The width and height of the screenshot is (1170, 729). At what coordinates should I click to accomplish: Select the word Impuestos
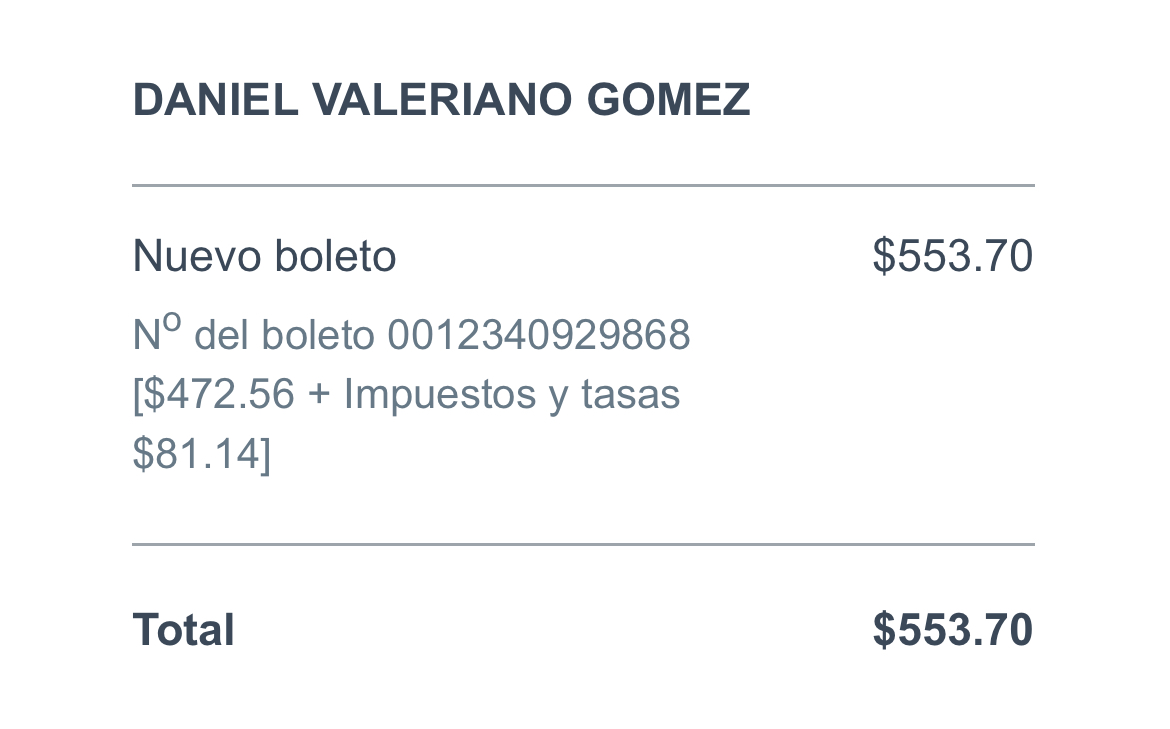(x=439, y=394)
